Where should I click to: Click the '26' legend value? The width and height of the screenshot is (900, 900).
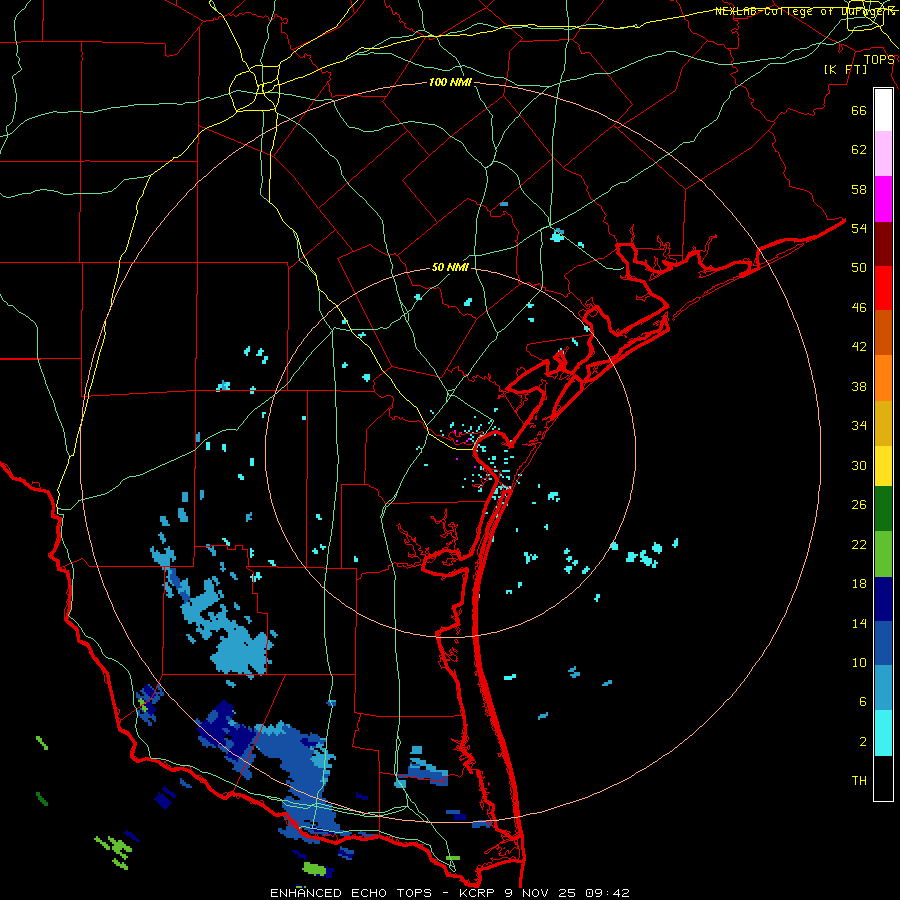point(859,505)
